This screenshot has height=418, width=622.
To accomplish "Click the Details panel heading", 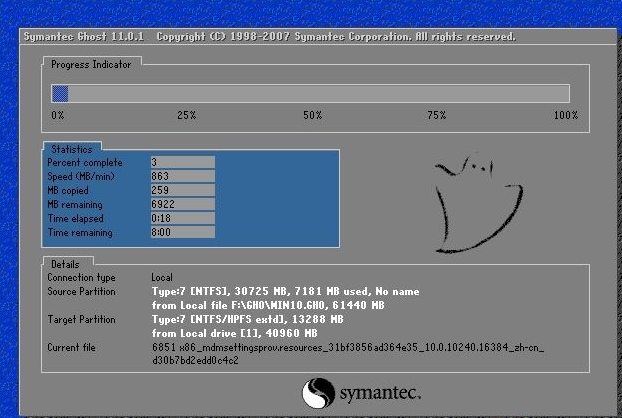I will [x=64, y=263].
